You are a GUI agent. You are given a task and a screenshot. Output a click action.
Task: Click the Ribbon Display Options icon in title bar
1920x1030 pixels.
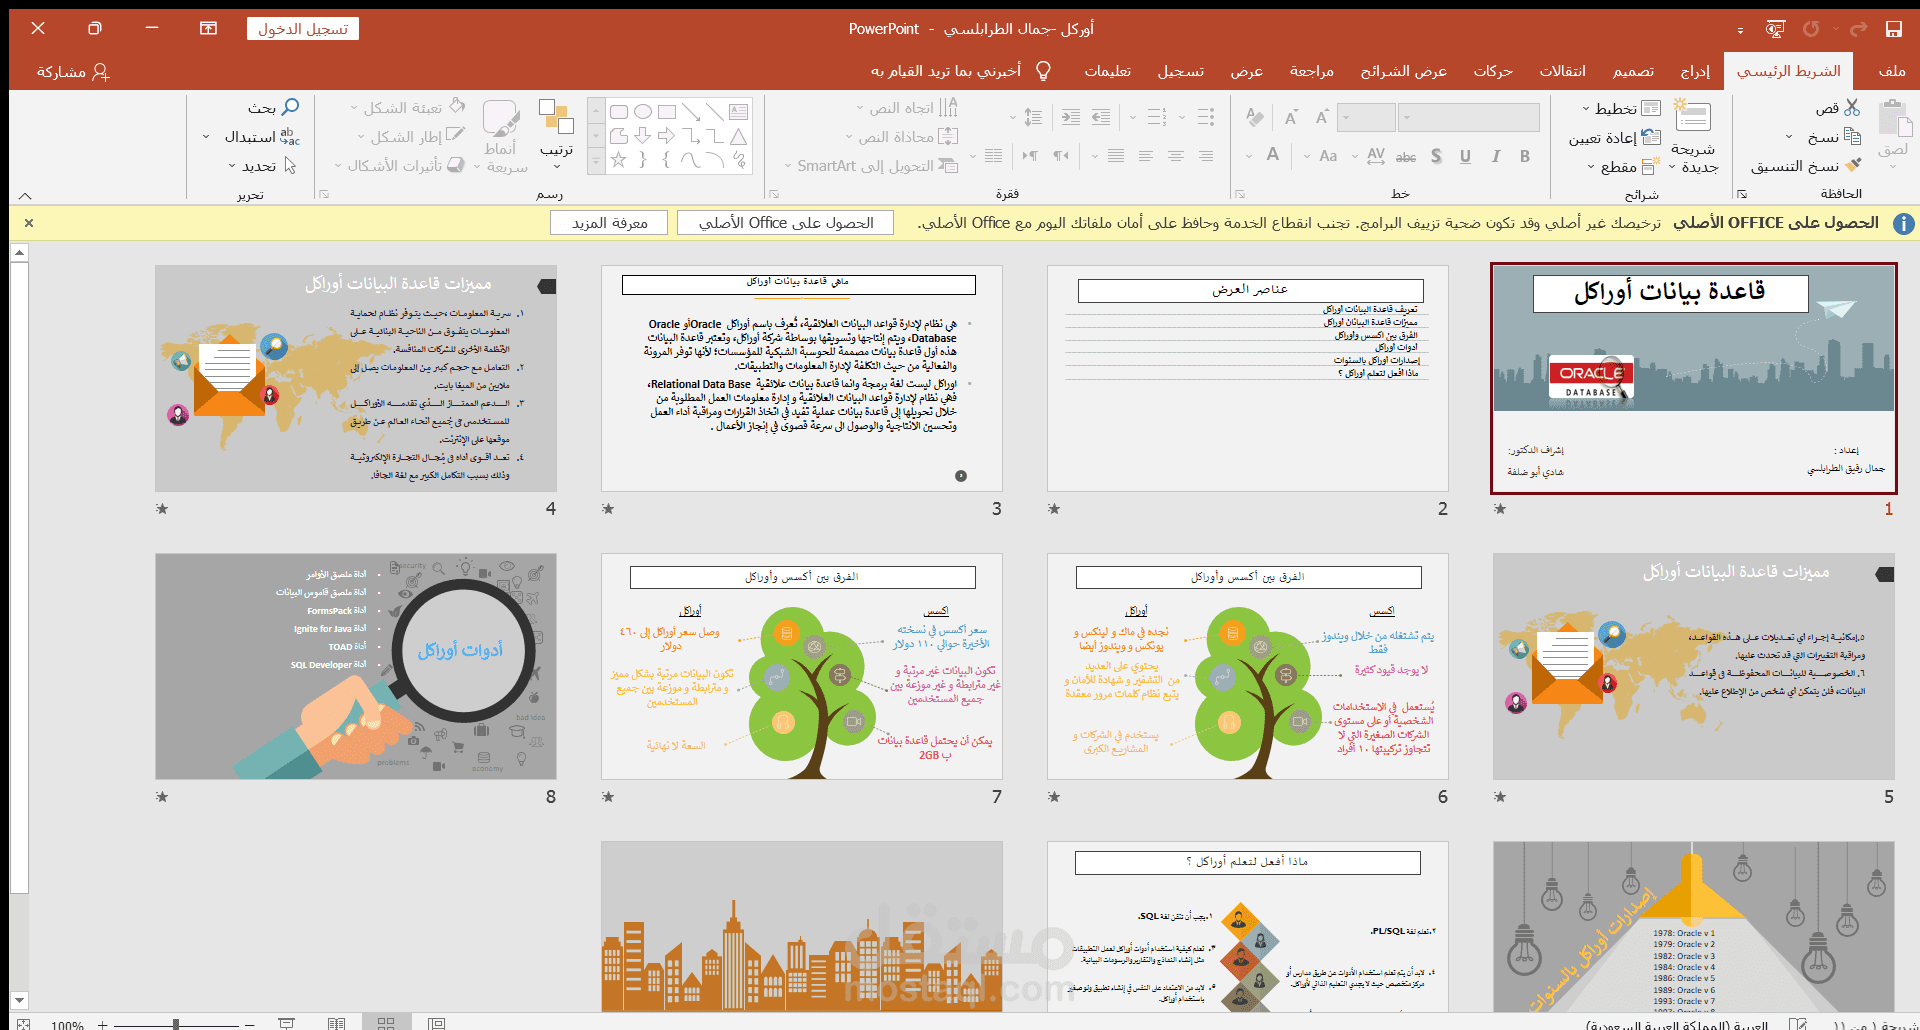tap(208, 28)
